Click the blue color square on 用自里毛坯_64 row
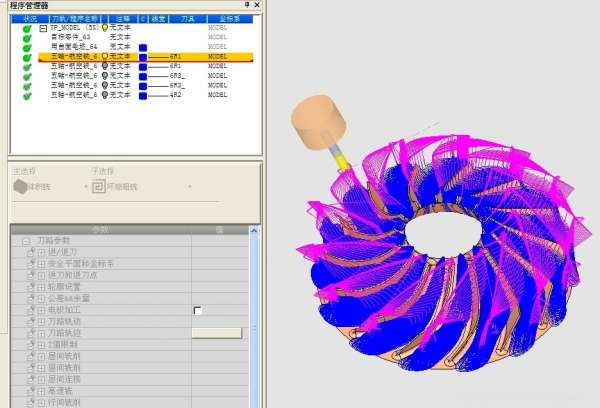Screen dimensions: 600x408 click(x=142, y=47)
